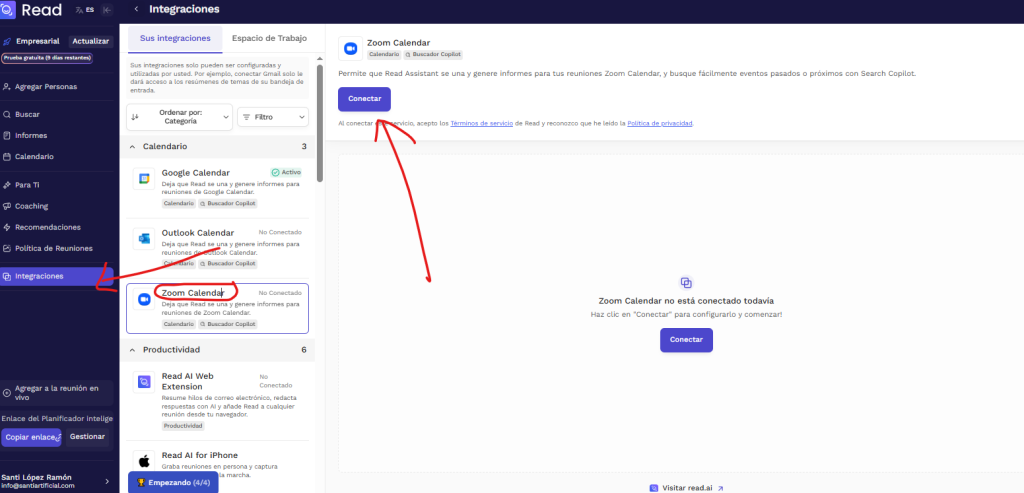
Task: Select the Outlook Calendar integration
Action: [217, 248]
